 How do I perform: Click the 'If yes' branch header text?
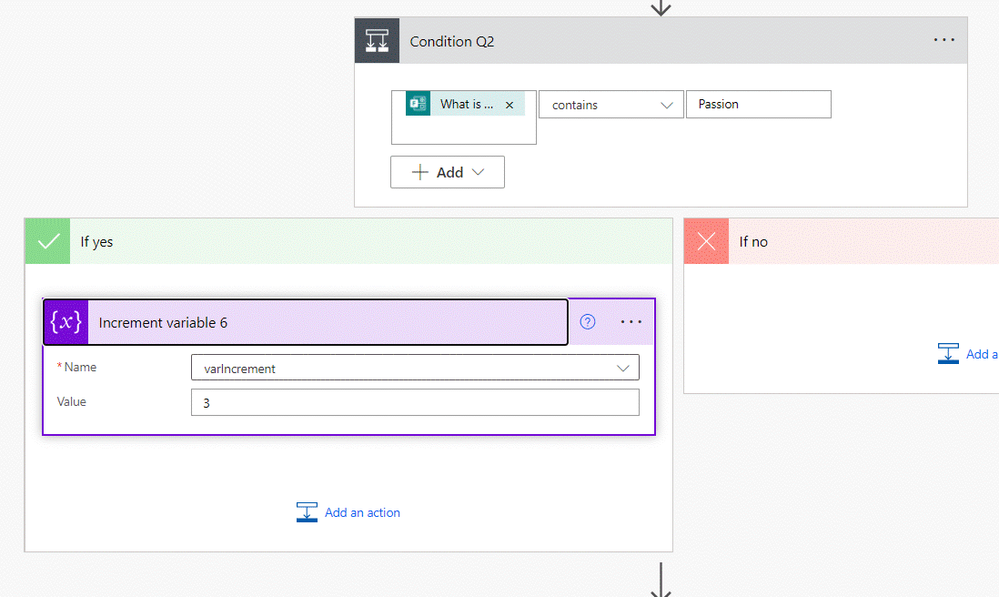click(x=97, y=242)
